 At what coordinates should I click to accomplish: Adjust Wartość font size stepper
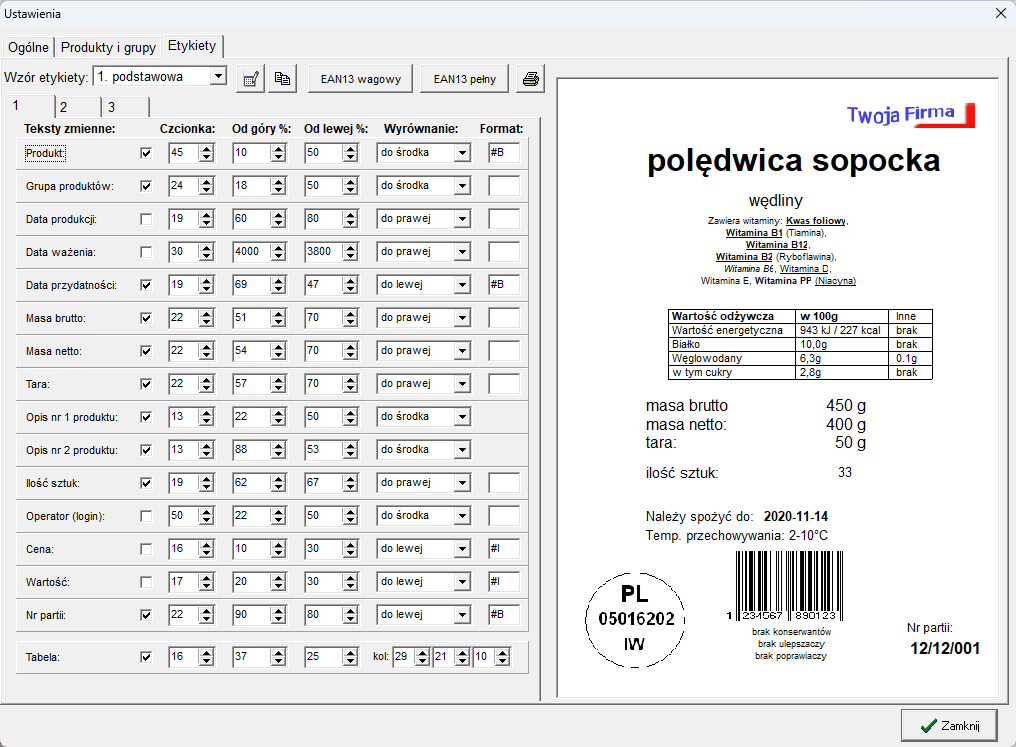tap(207, 582)
